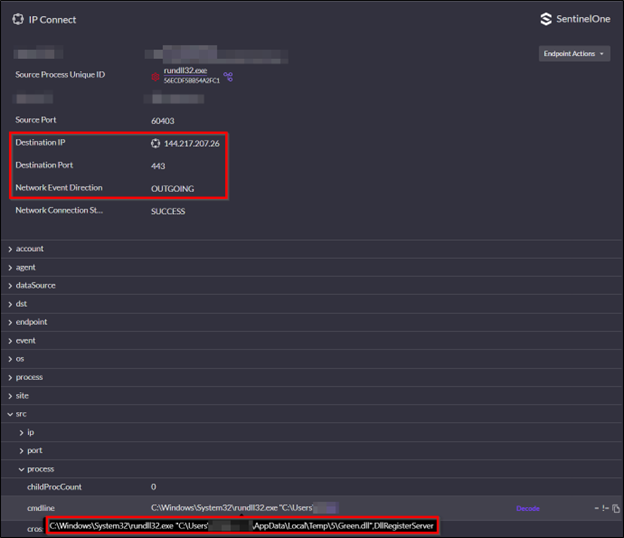The image size is (624, 538).
Task: Click the destination IP 144.217.207.26
Action: [x=191, y=143]
